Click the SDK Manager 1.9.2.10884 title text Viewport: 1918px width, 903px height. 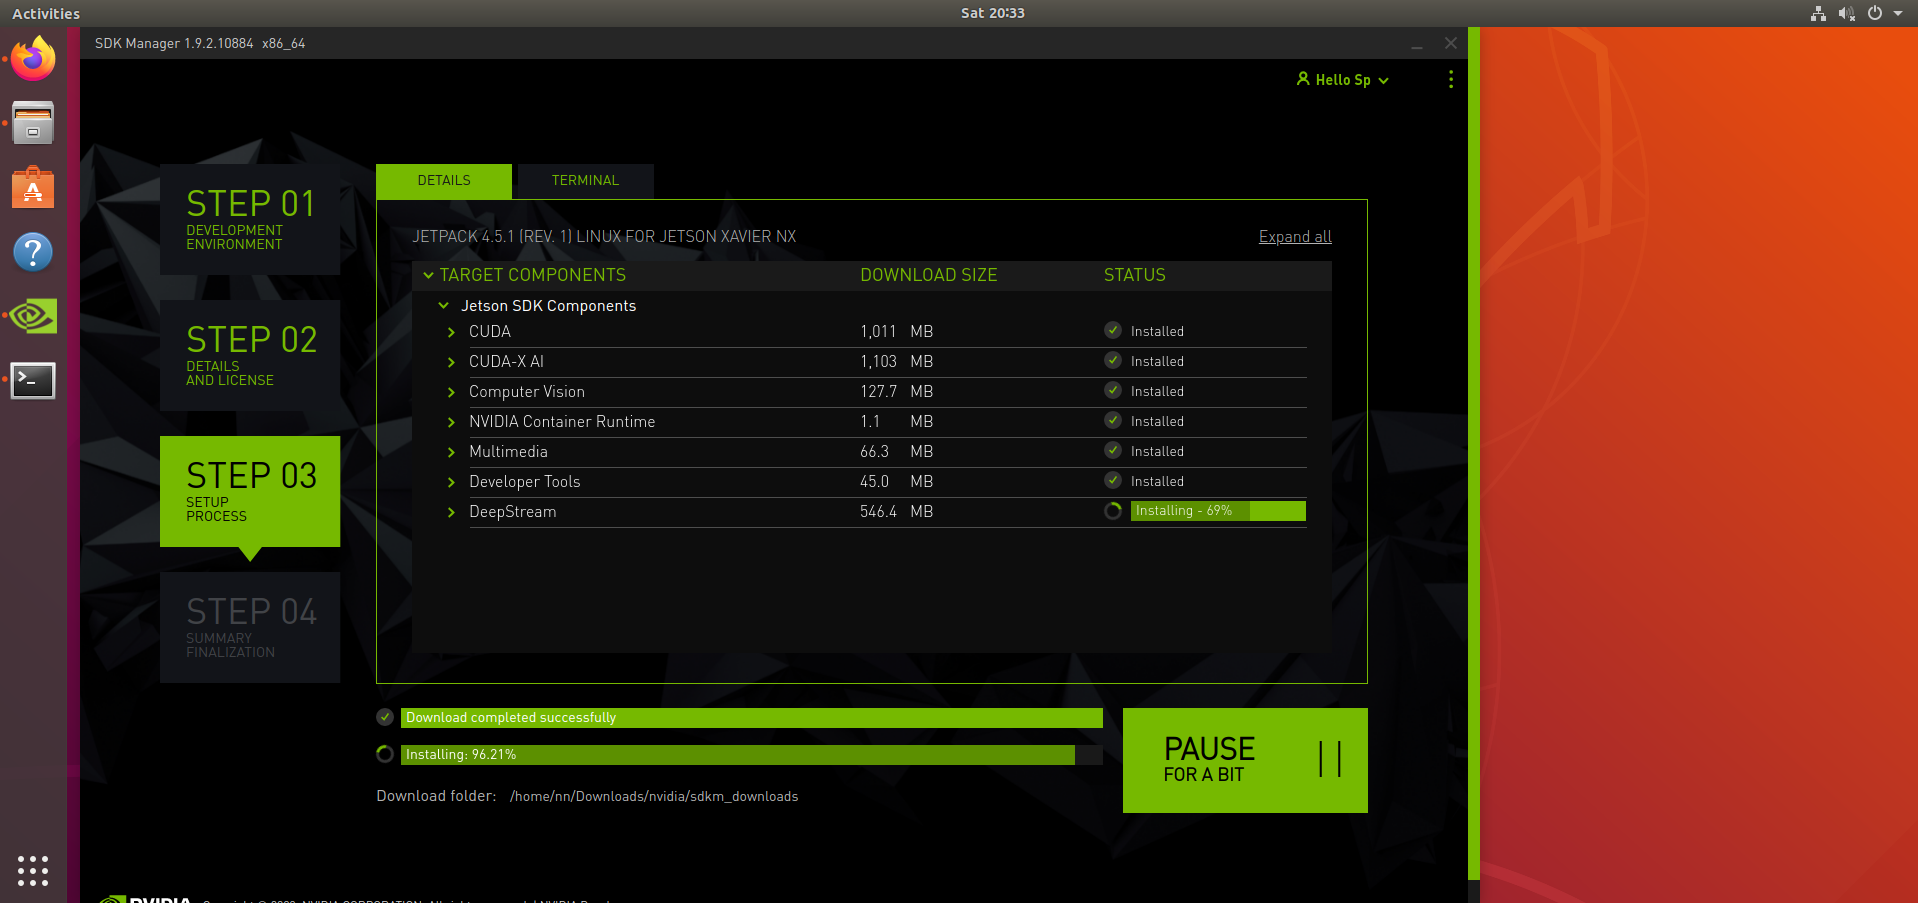(200, 44)
